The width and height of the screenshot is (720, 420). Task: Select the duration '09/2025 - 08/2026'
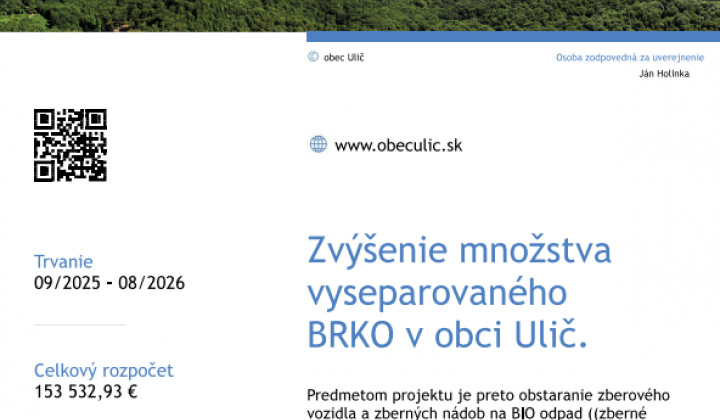(109, 283)
